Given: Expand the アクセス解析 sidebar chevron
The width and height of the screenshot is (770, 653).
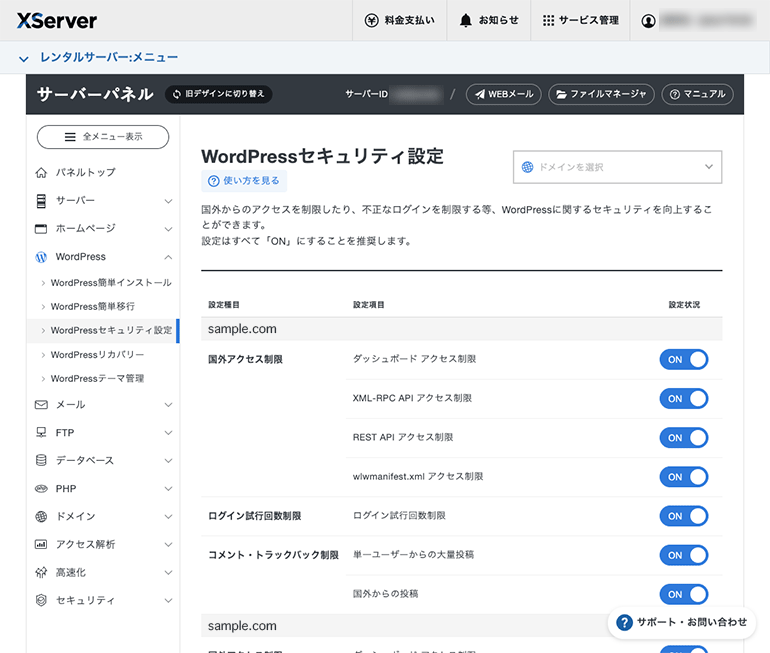Looking at the screenshot, I should (168, 544).
